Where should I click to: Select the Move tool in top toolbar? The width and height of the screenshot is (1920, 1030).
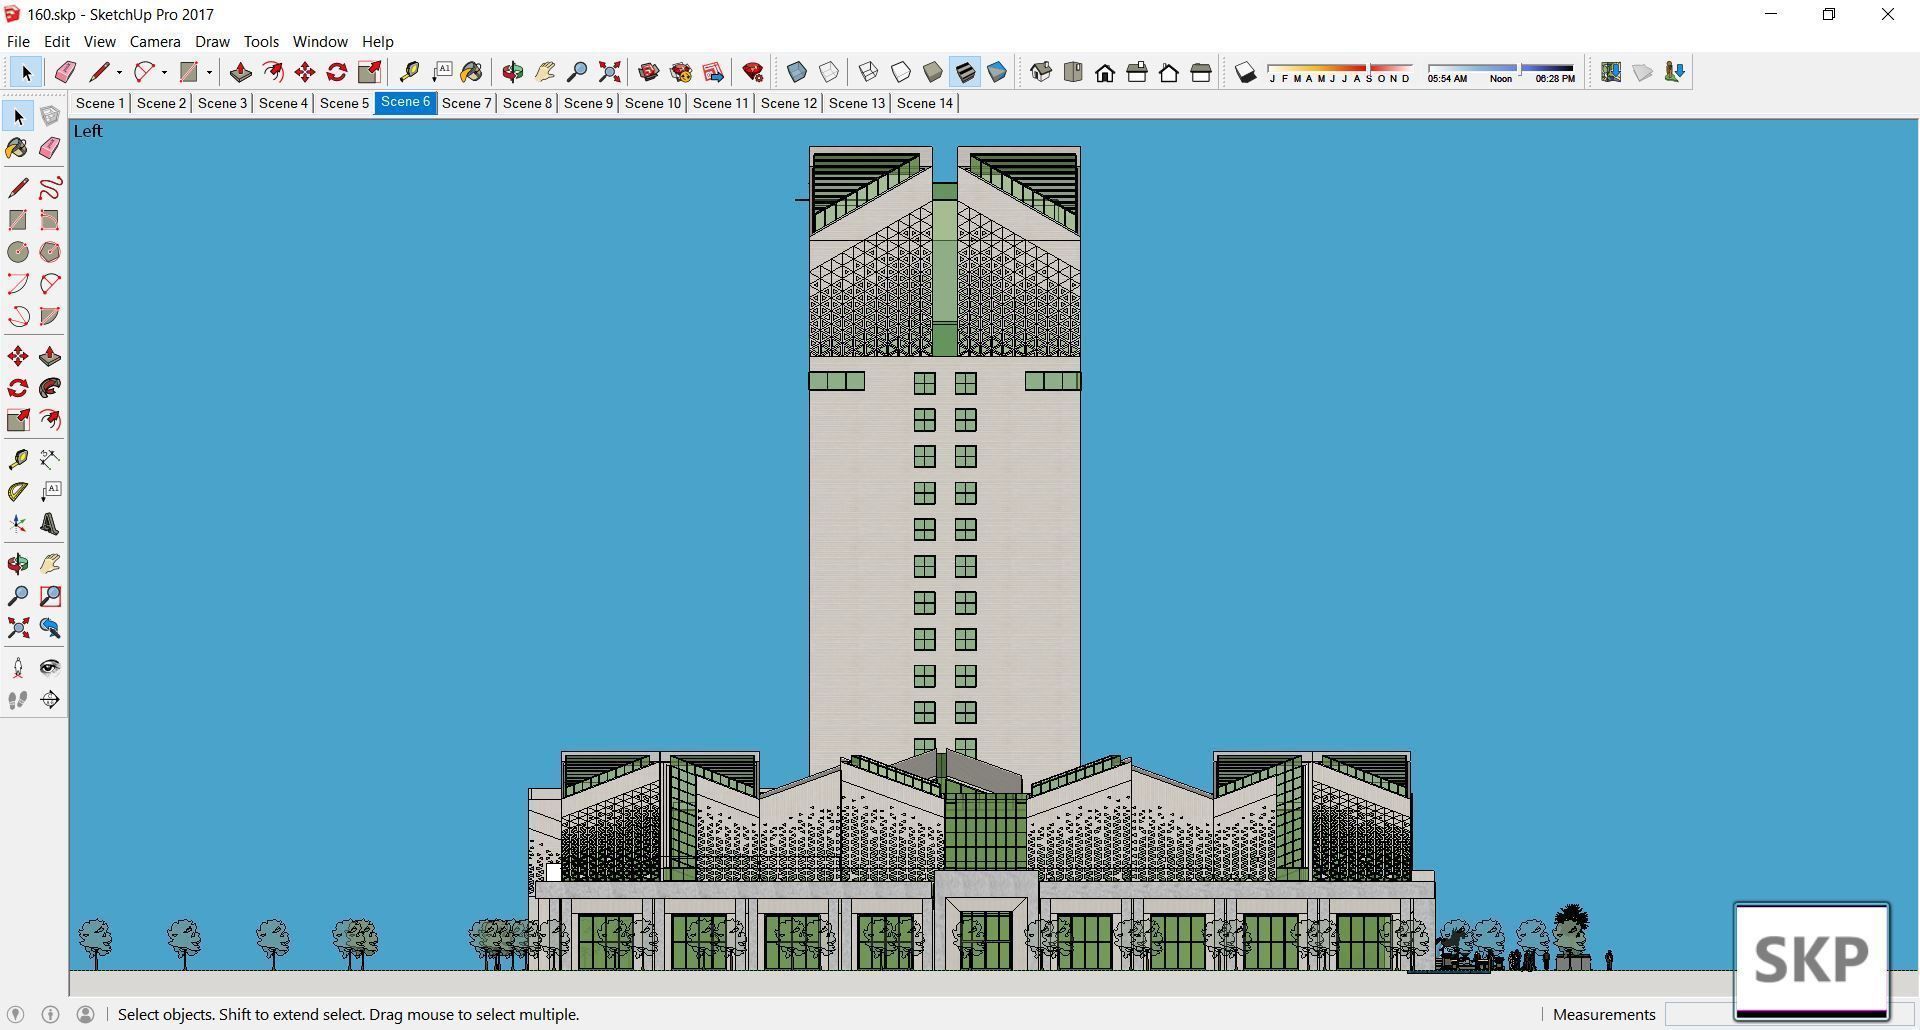tap(305, 72)
